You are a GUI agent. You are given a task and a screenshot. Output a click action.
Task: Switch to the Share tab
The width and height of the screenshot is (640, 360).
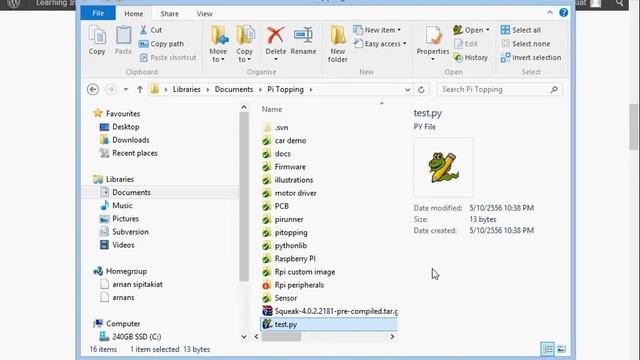pyautogui.click(x=169, y=13)
